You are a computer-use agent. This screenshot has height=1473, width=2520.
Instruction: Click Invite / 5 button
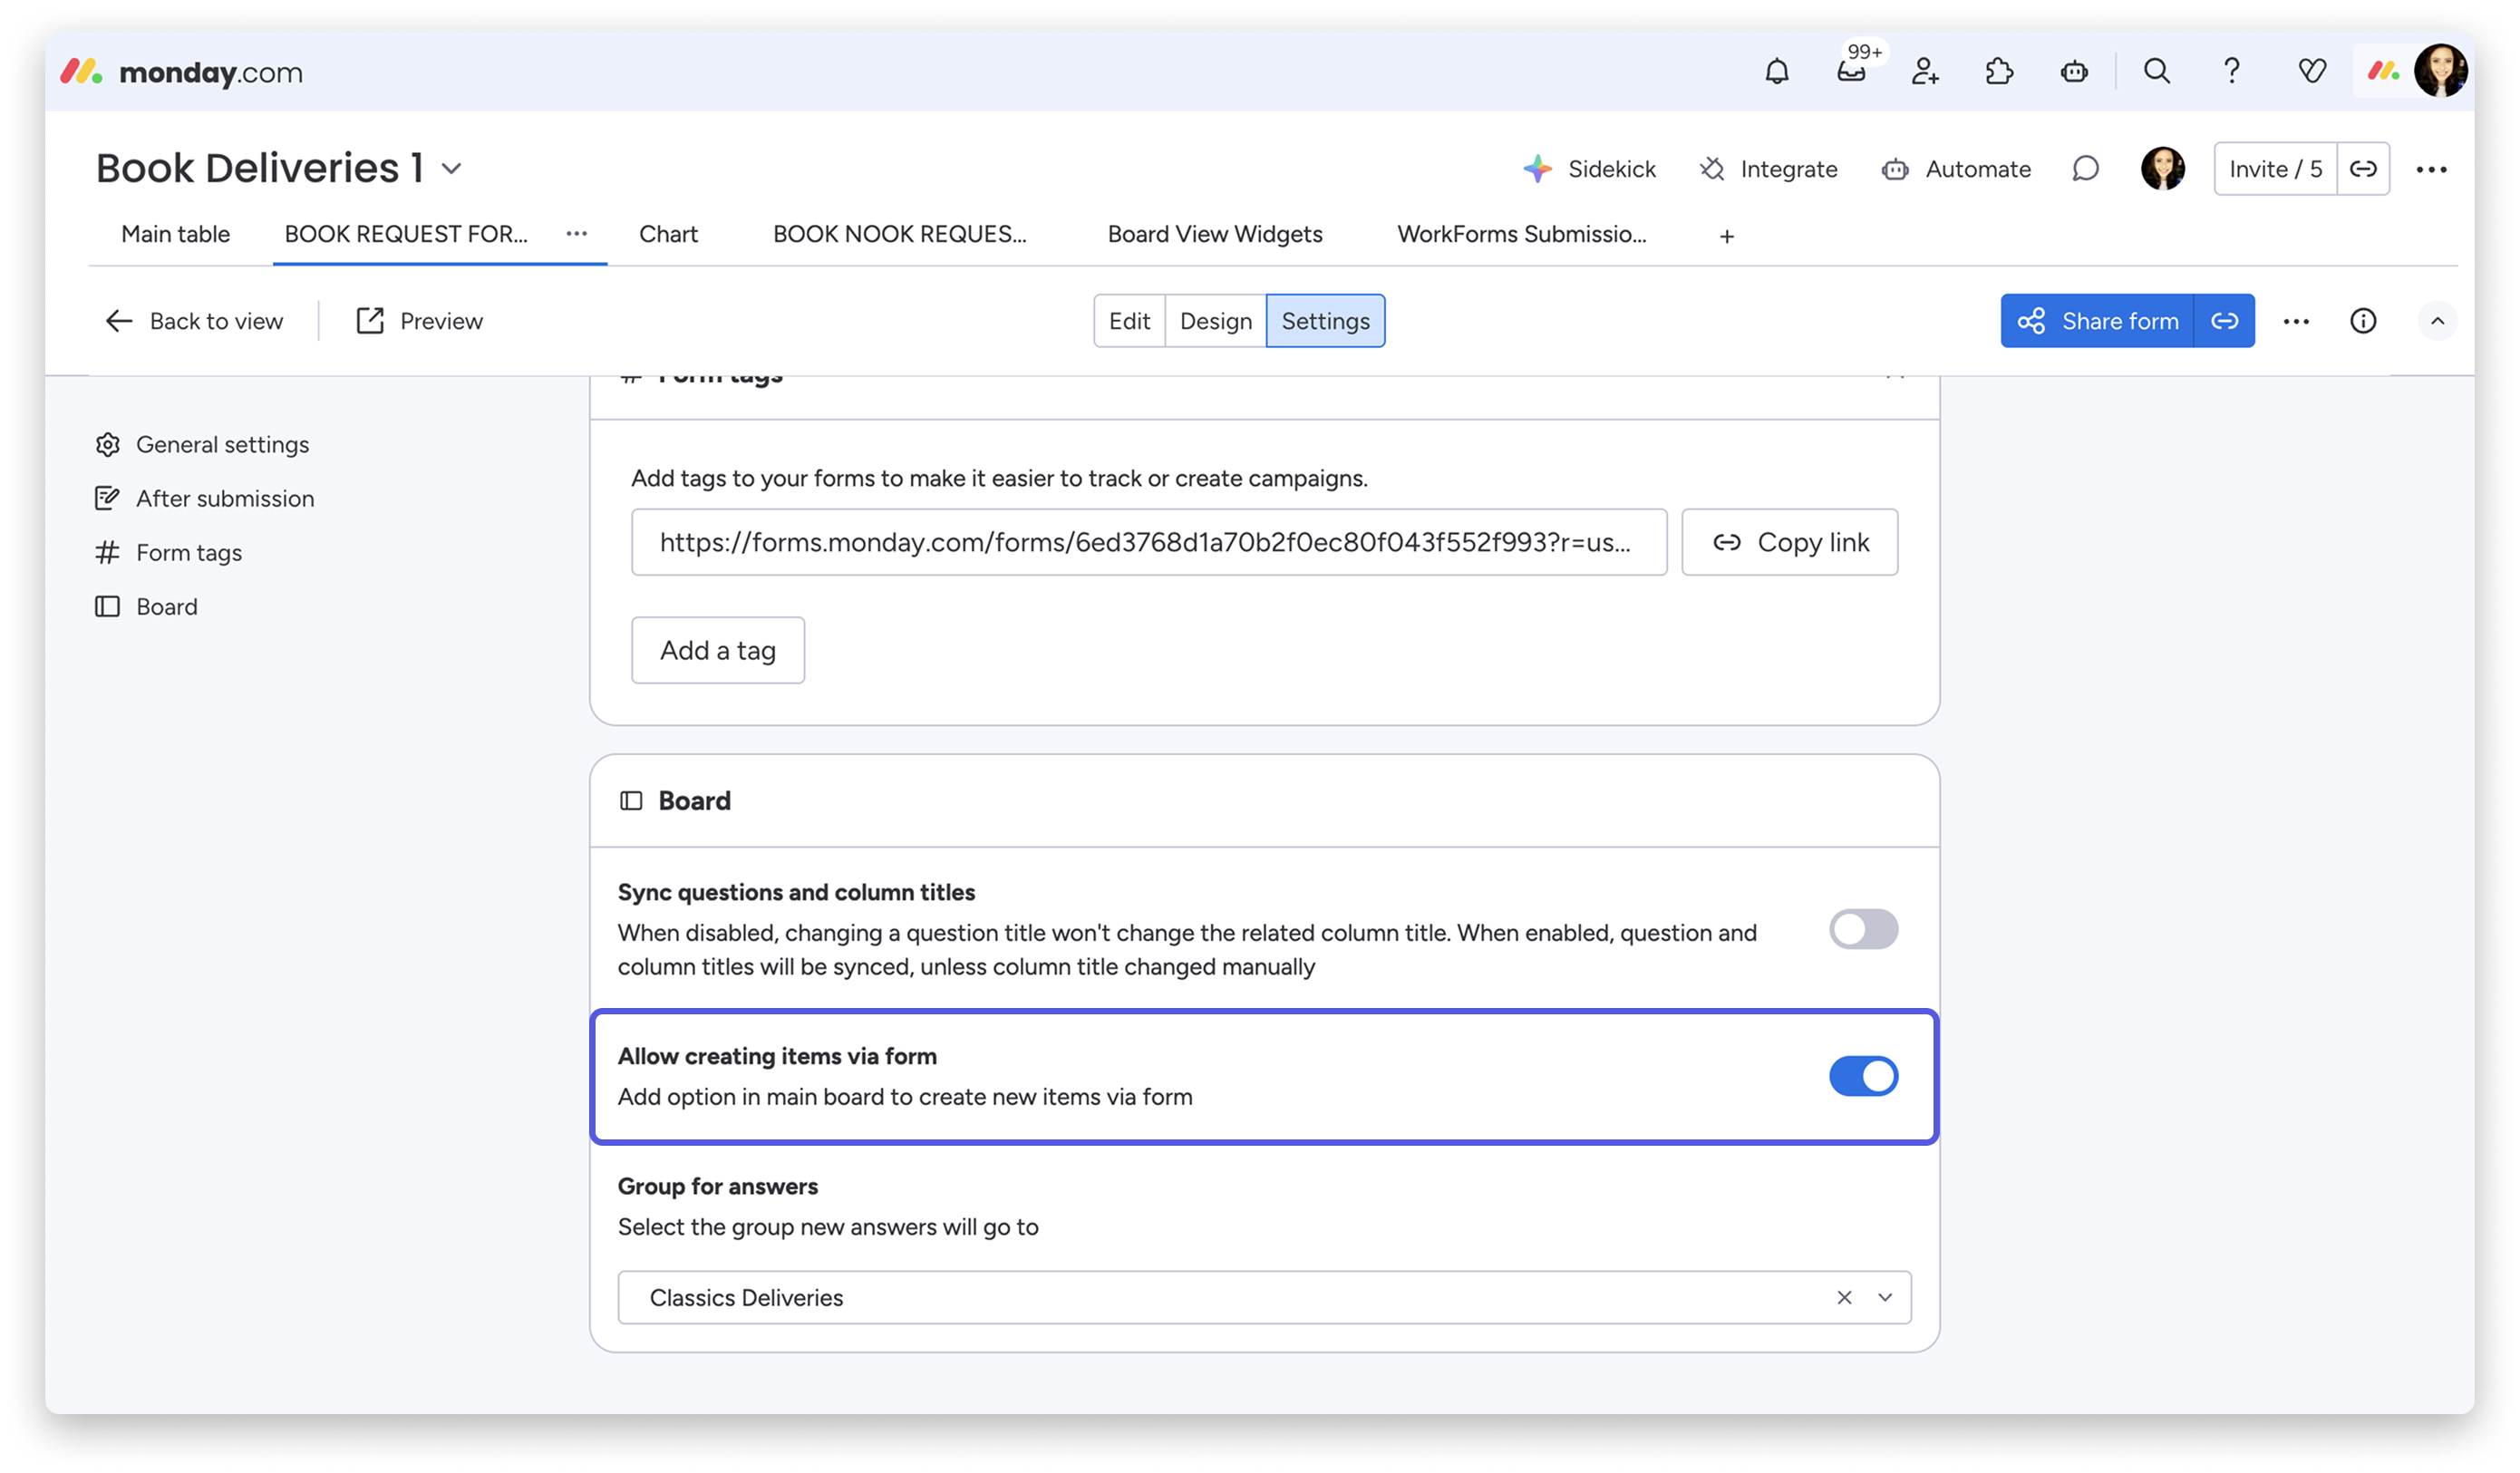pyautogui.click(x=2275, y=169)
